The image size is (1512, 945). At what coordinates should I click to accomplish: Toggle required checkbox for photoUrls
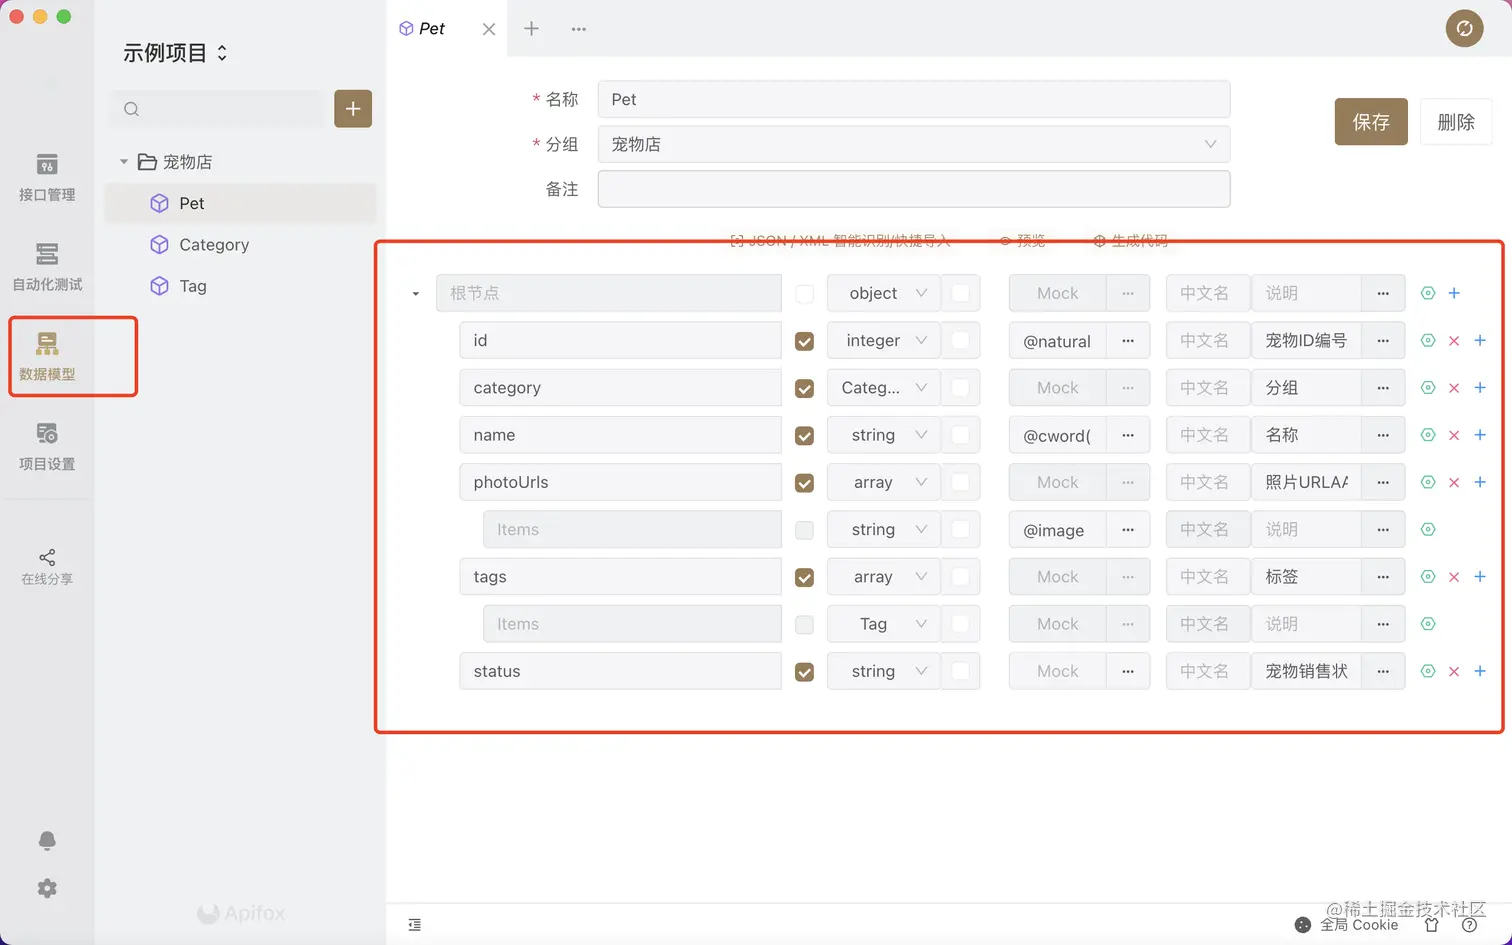click(804, 483)
